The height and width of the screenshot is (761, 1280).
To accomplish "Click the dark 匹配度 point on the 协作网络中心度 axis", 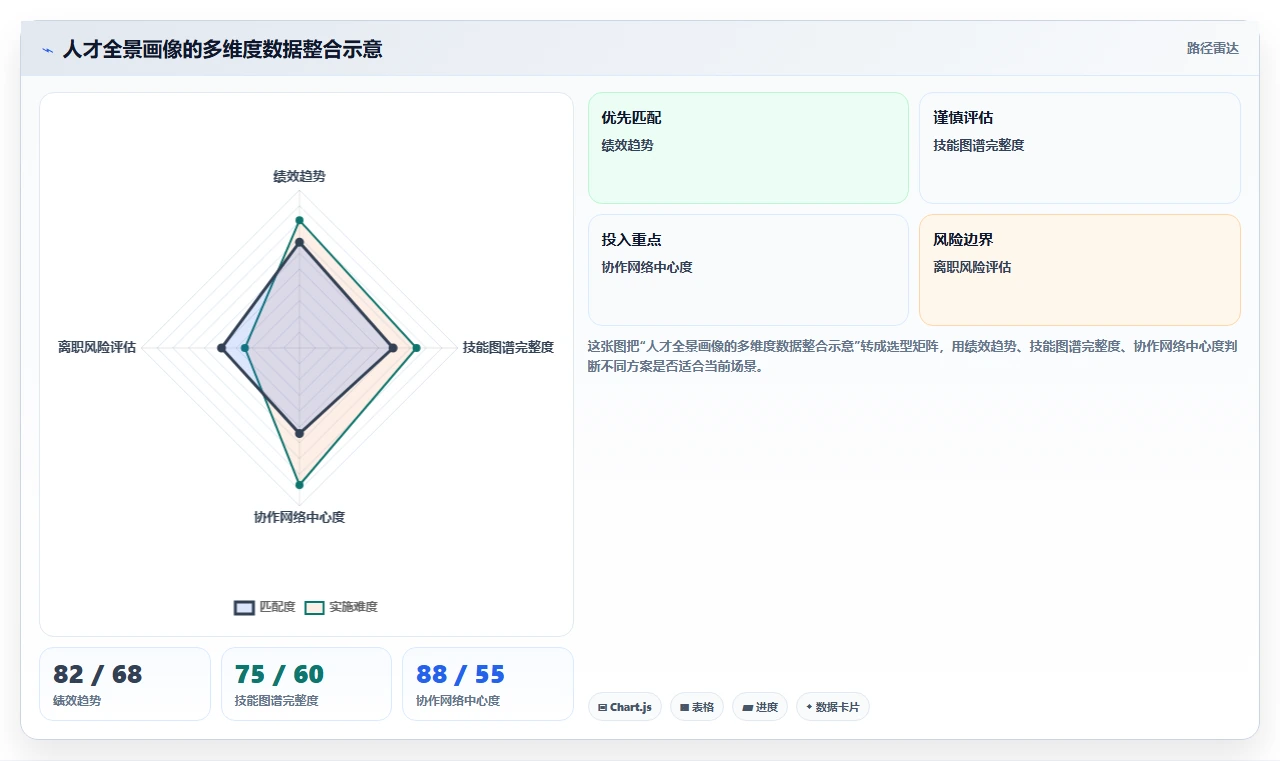I will 299,433.
